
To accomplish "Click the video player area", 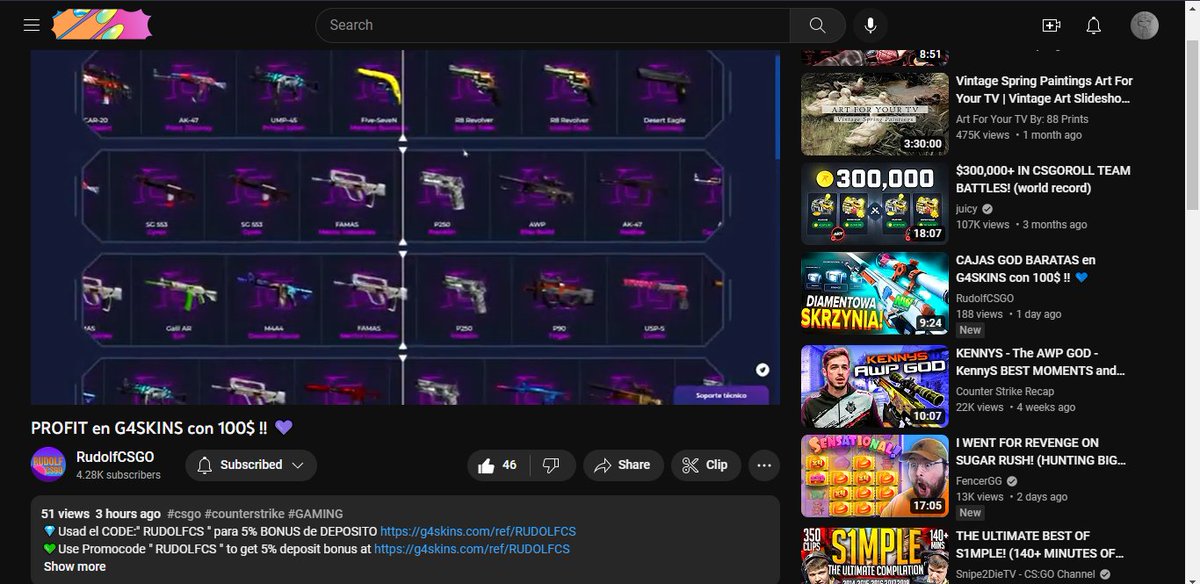I will [405, 227].
